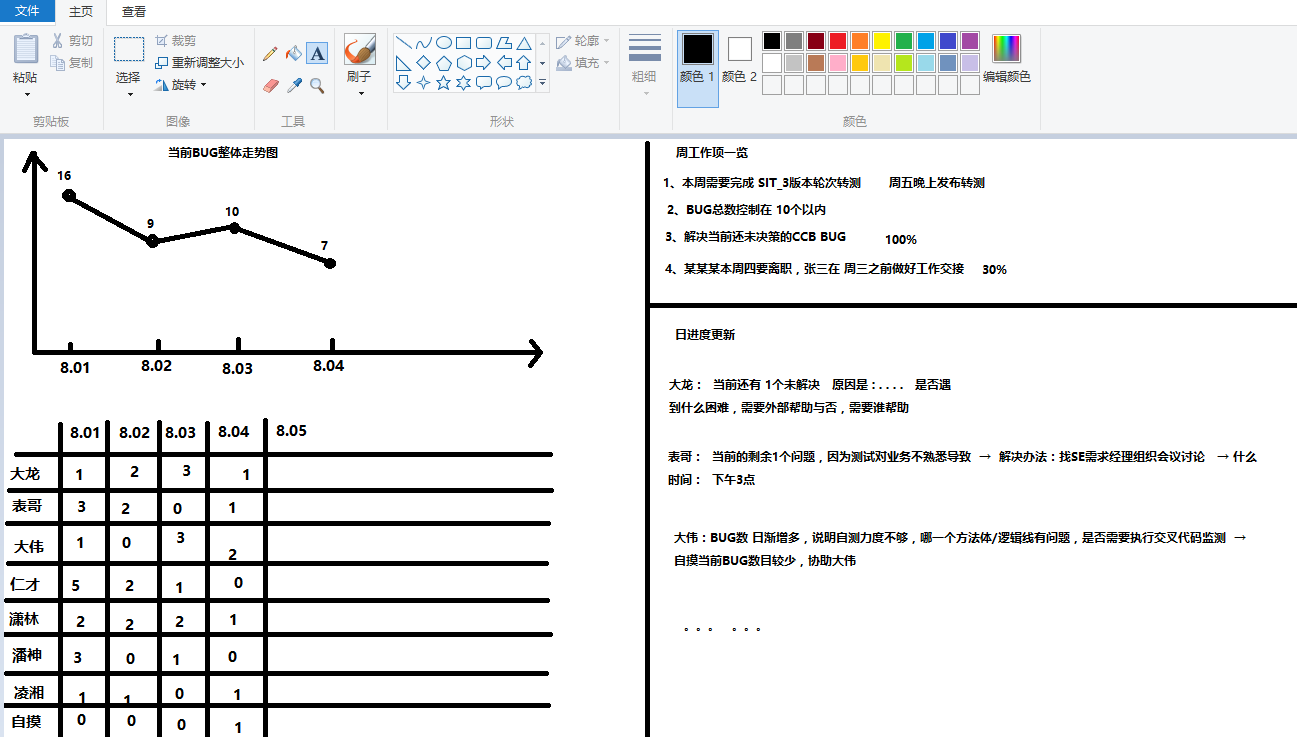
Task: Choose the Down arrow shape
Action: coord(403,83)
